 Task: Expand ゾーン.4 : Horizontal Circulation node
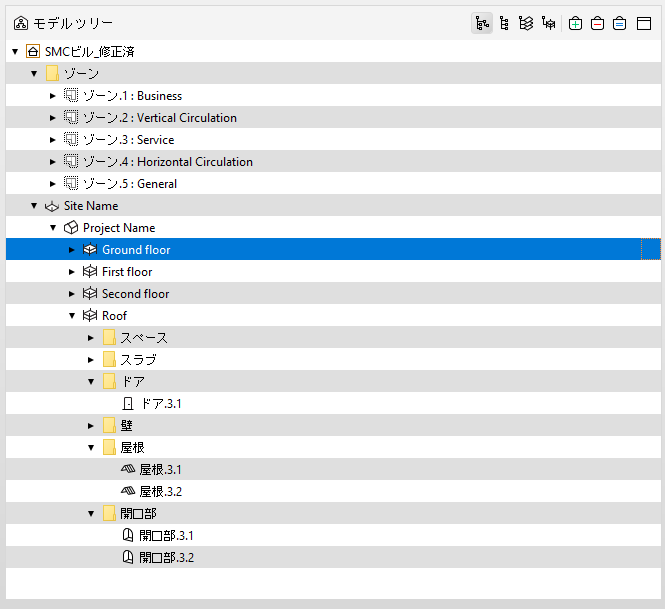[53, 162]
